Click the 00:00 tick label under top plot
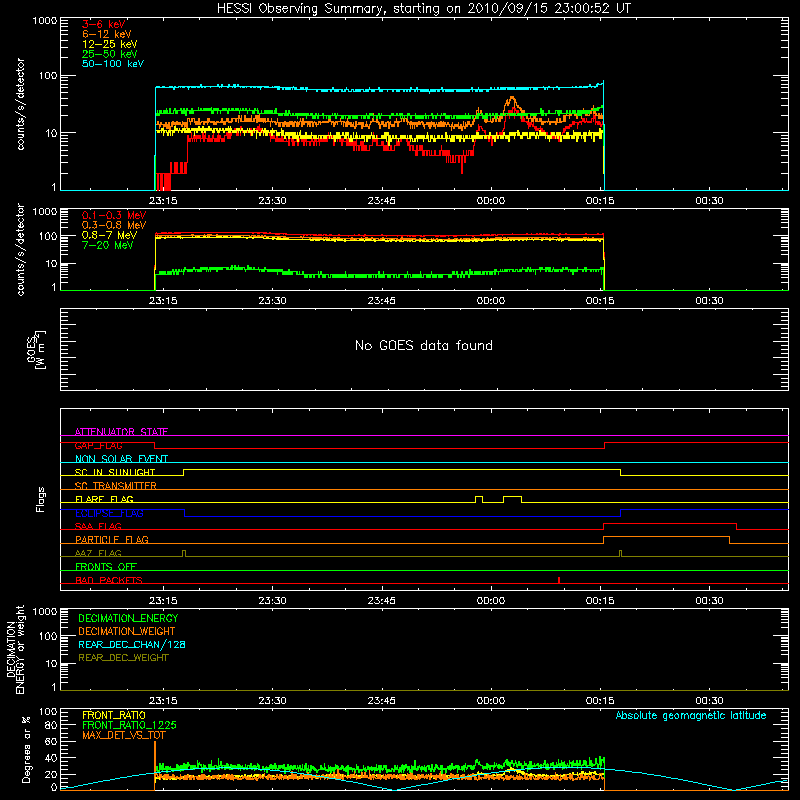The image size is (800, 800). [491, 201]
